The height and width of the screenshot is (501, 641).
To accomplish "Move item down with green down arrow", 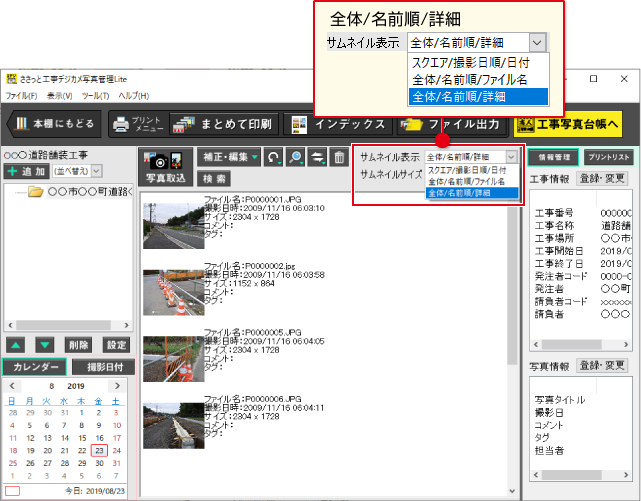I will coord(44,344).
